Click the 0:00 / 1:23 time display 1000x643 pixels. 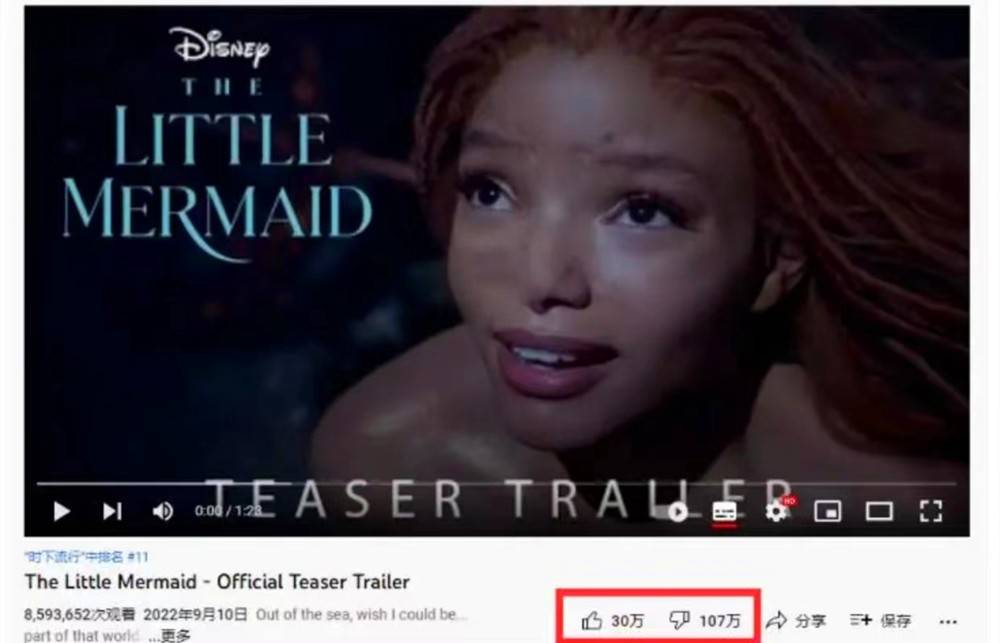(x=228, y=511)
